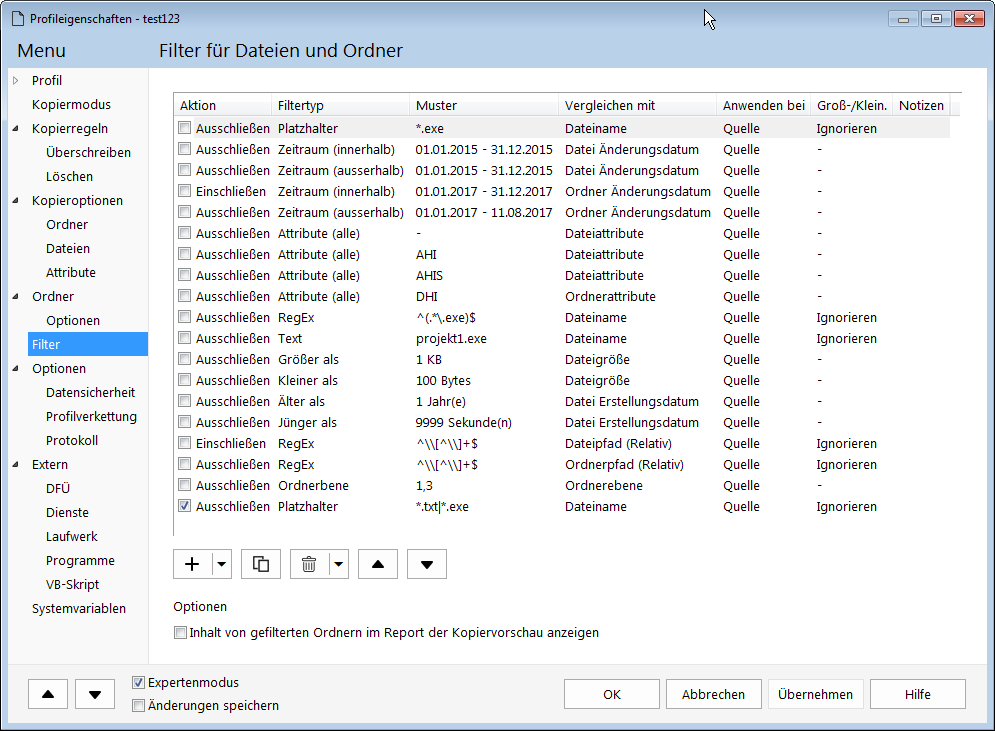
Task: Go to next page with bottom-left down arrow
Action: tap(95, 693)
